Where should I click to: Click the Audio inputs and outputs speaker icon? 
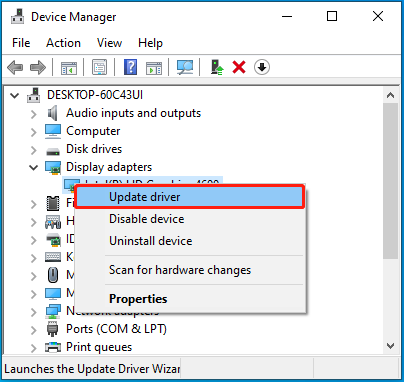point(53,113)
